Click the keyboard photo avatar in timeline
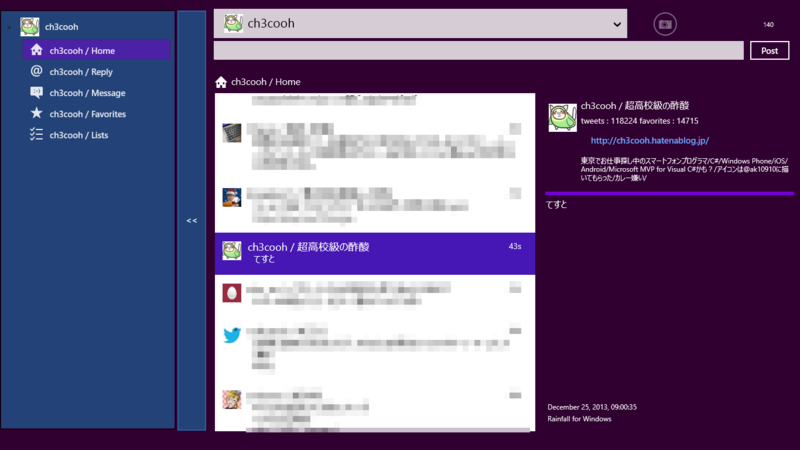This screenshot has height=450, width=800. point(232,133)
